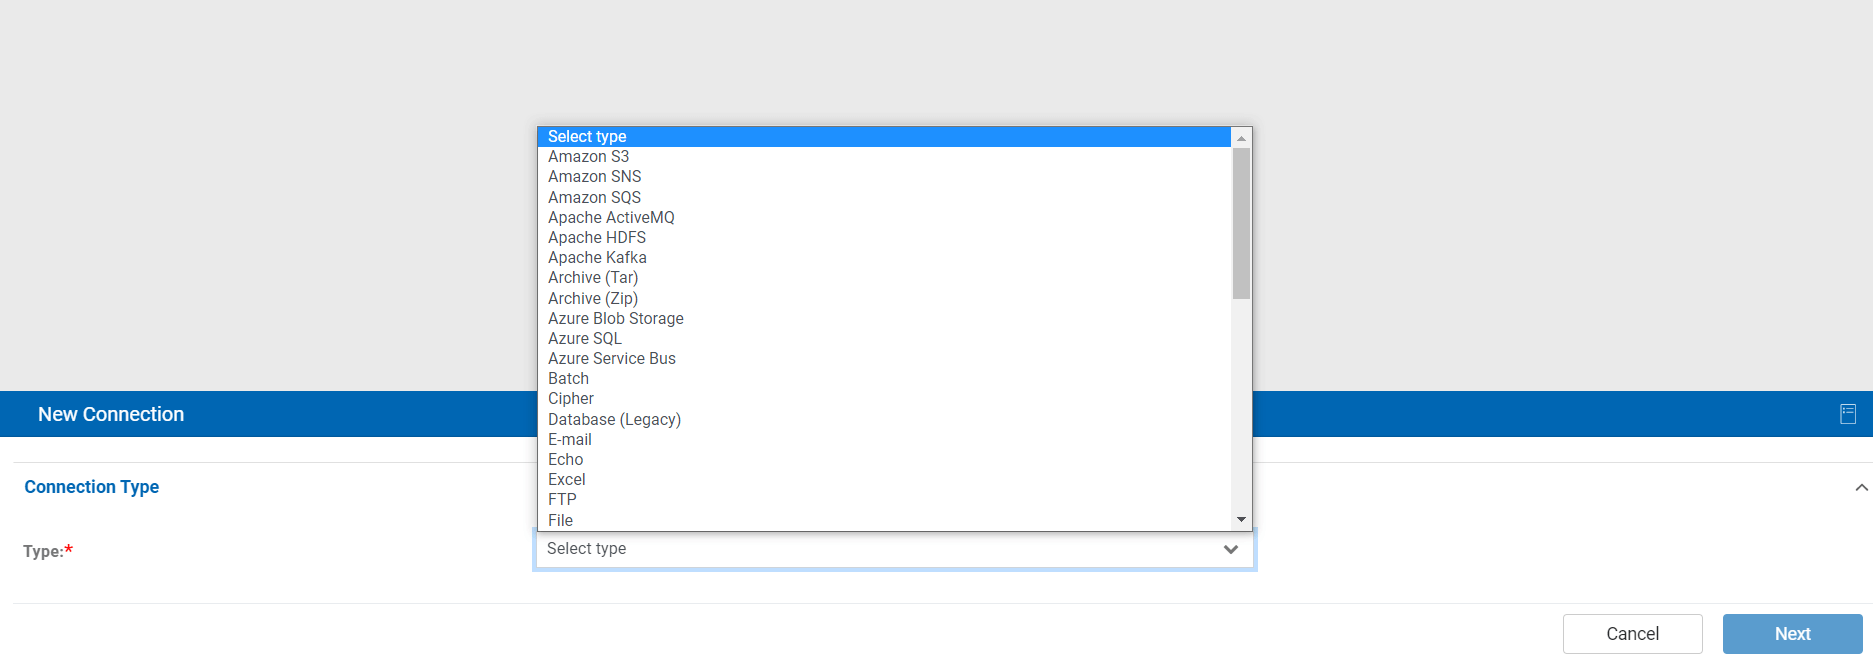The image size is (1873, 658).
Task: Click the Next button
Action: [1792, 634]
